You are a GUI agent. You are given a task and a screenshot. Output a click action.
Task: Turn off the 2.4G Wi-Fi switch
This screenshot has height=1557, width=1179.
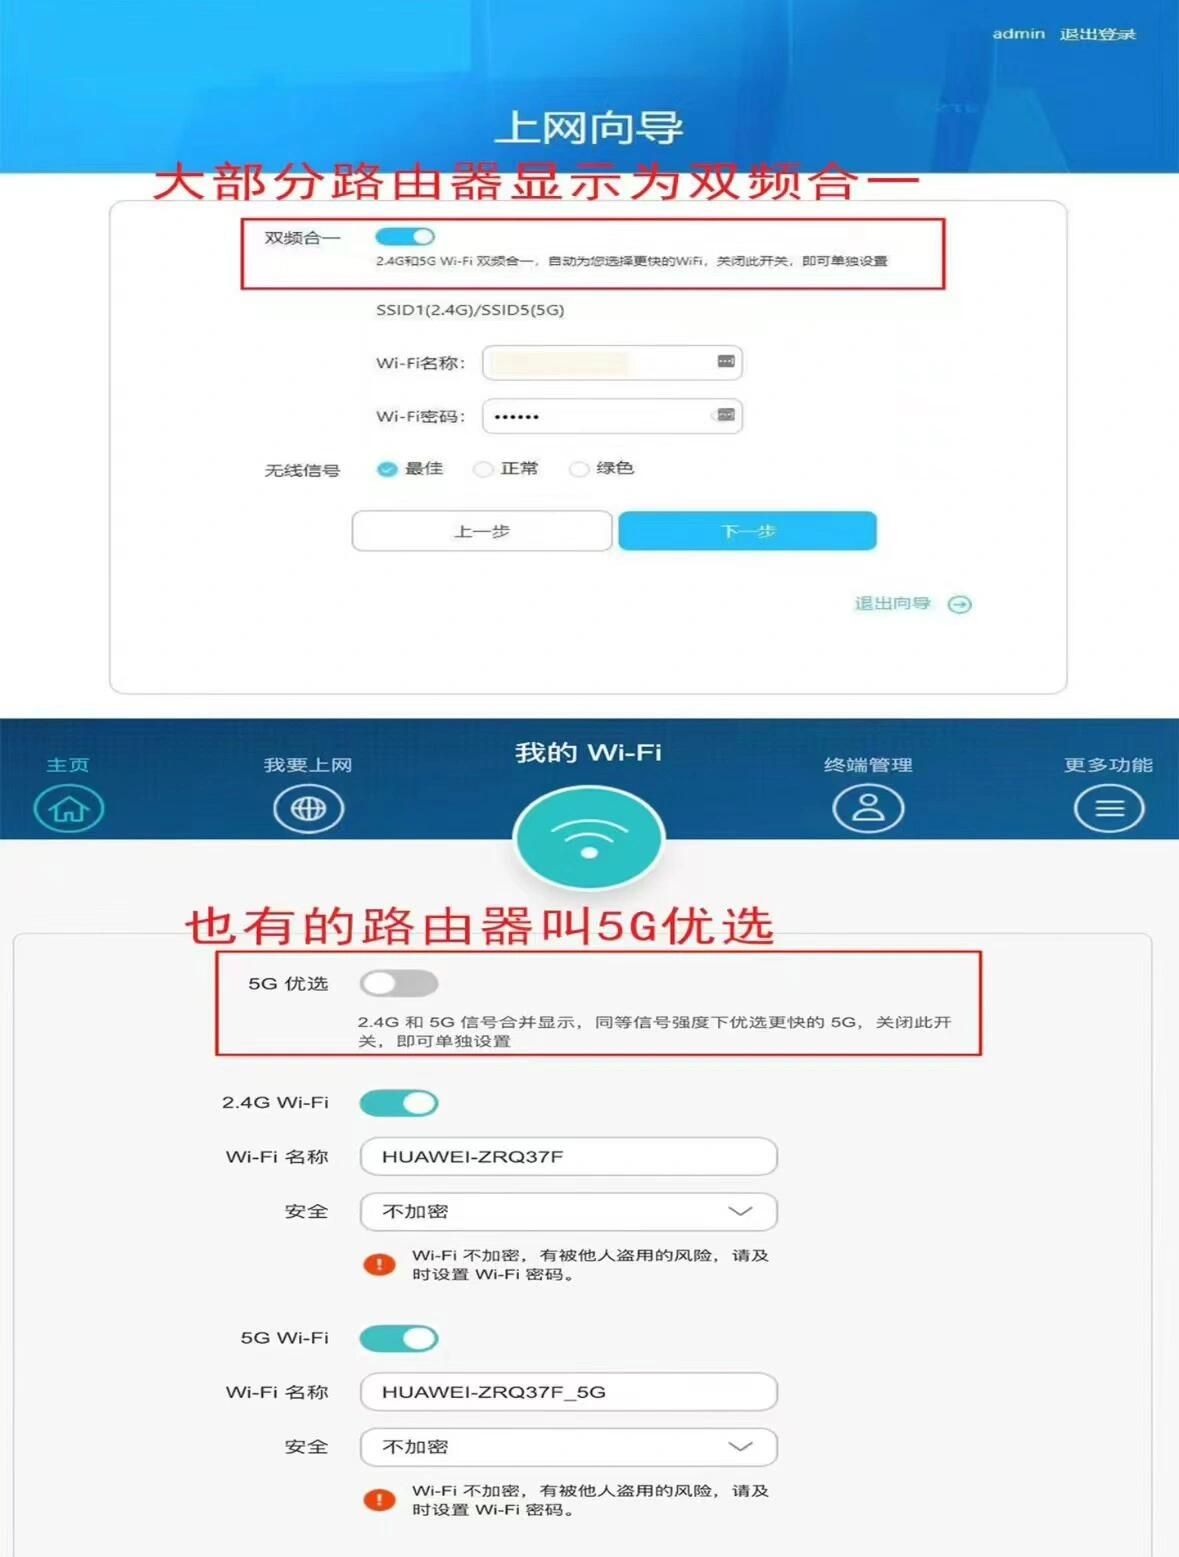pyautogui.click(x=399, y=1103)
